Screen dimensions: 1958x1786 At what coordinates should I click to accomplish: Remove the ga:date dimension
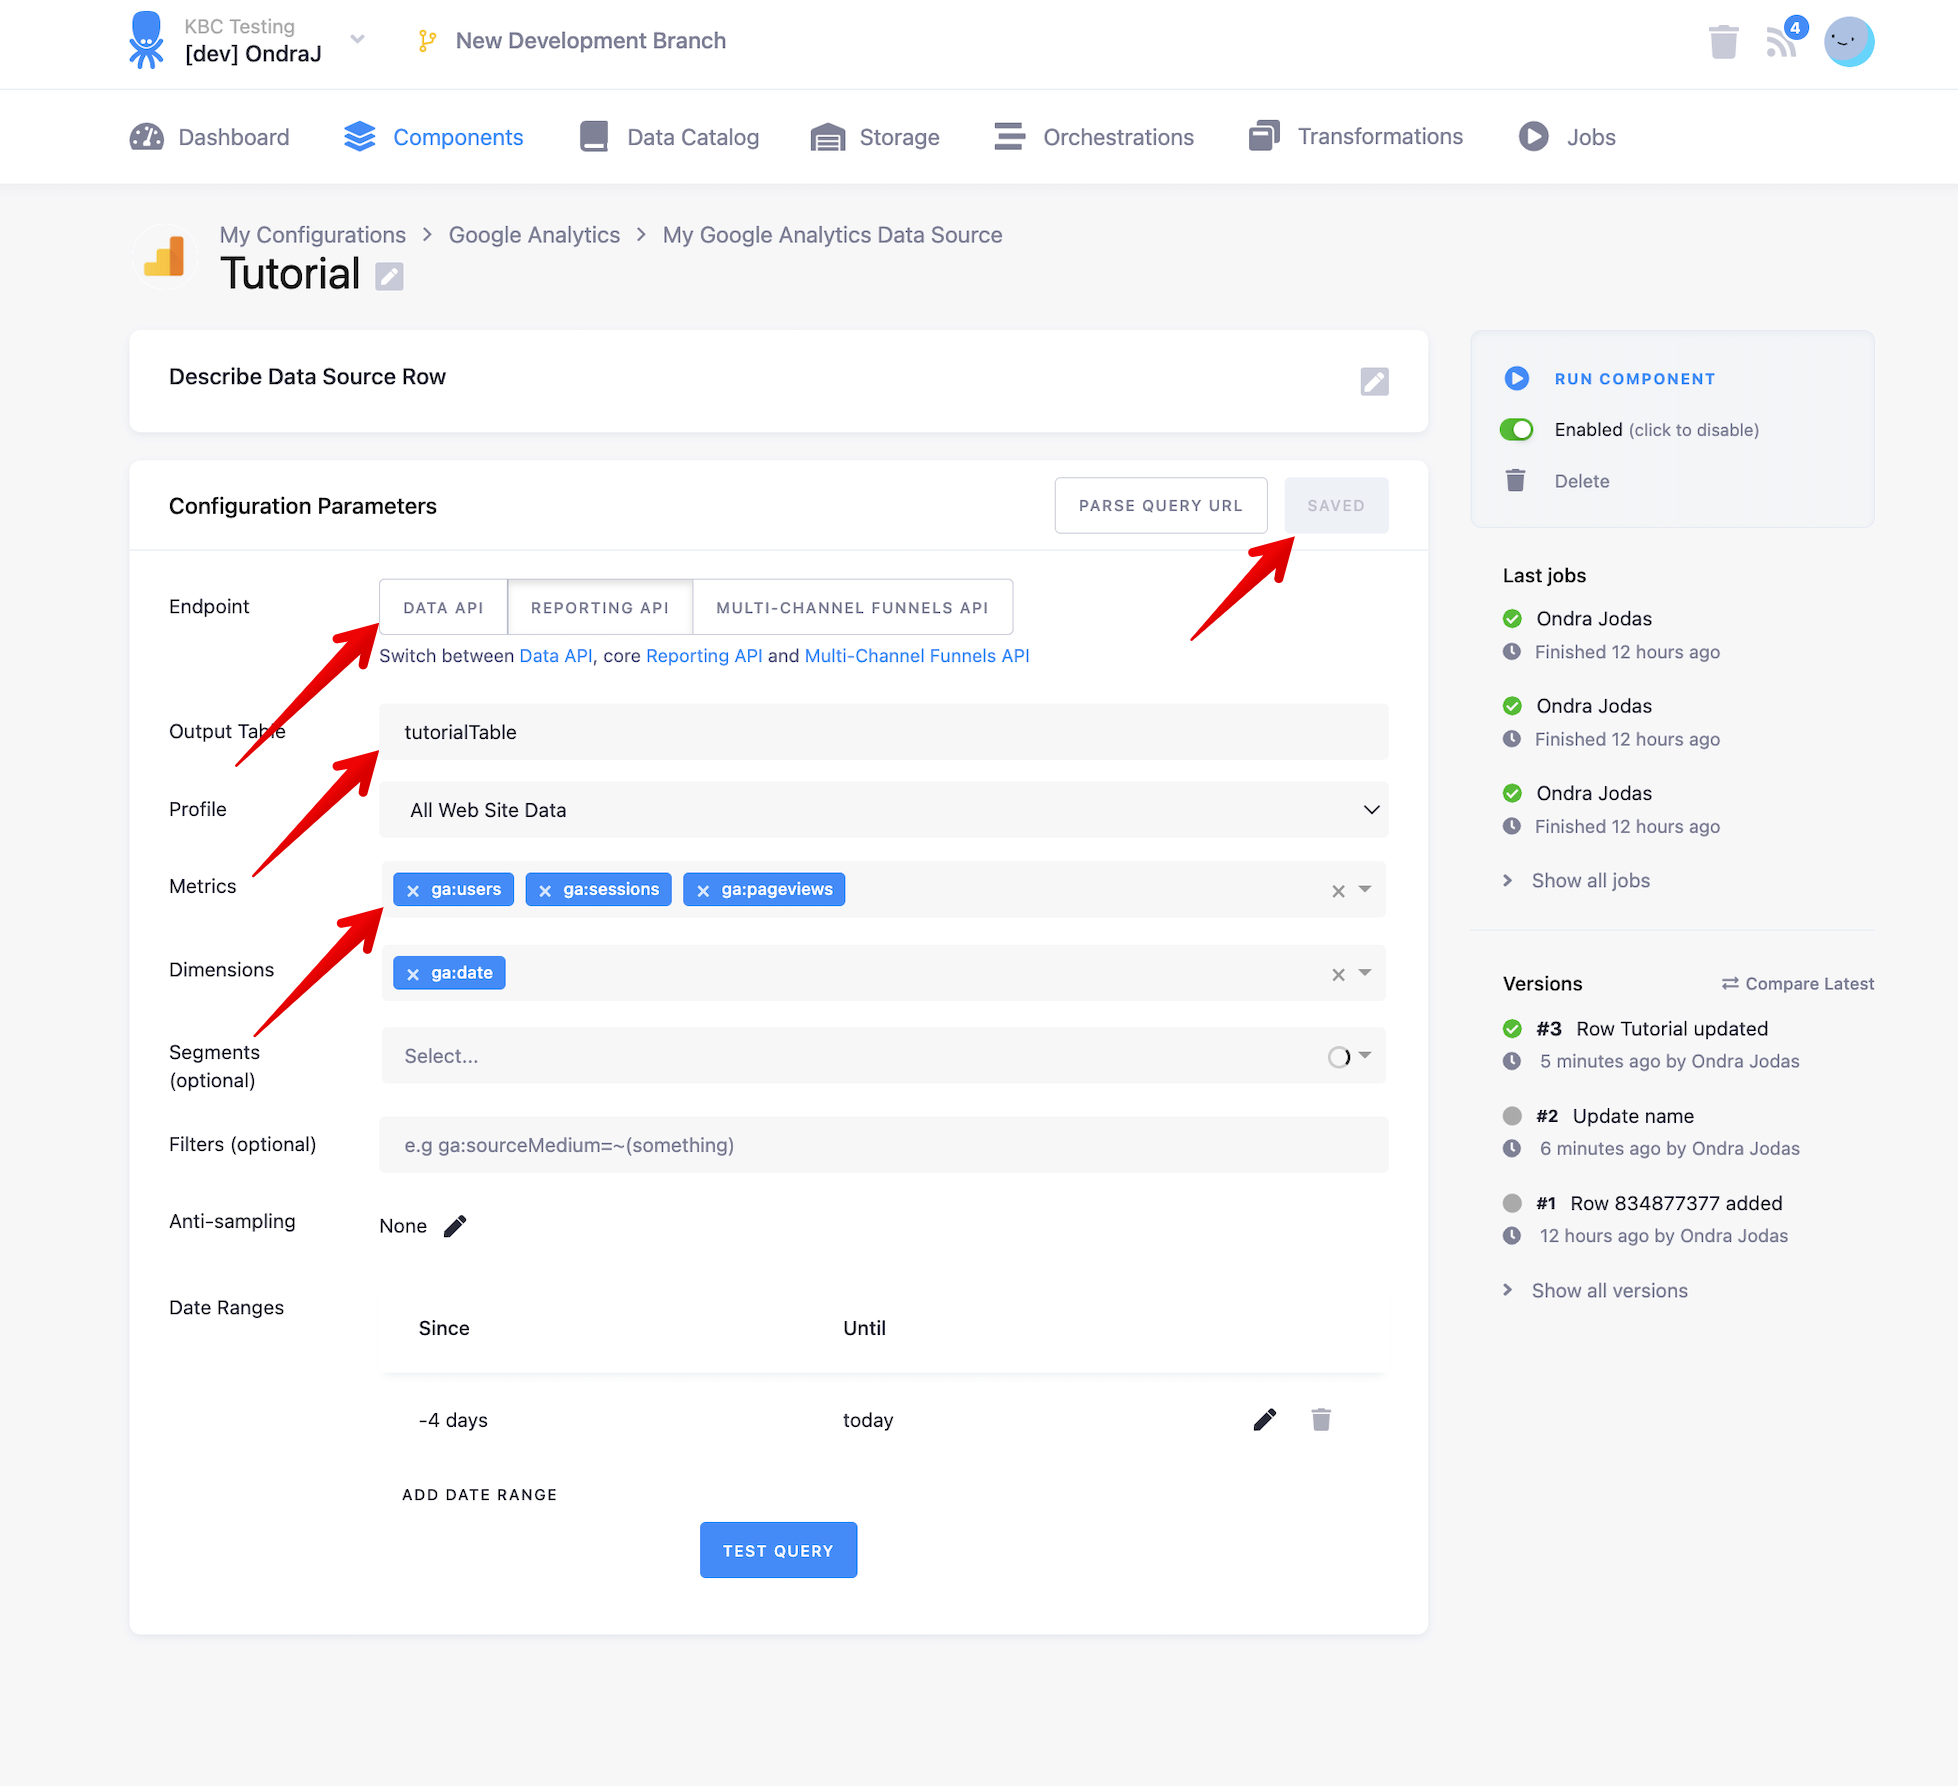click(413, 973)
